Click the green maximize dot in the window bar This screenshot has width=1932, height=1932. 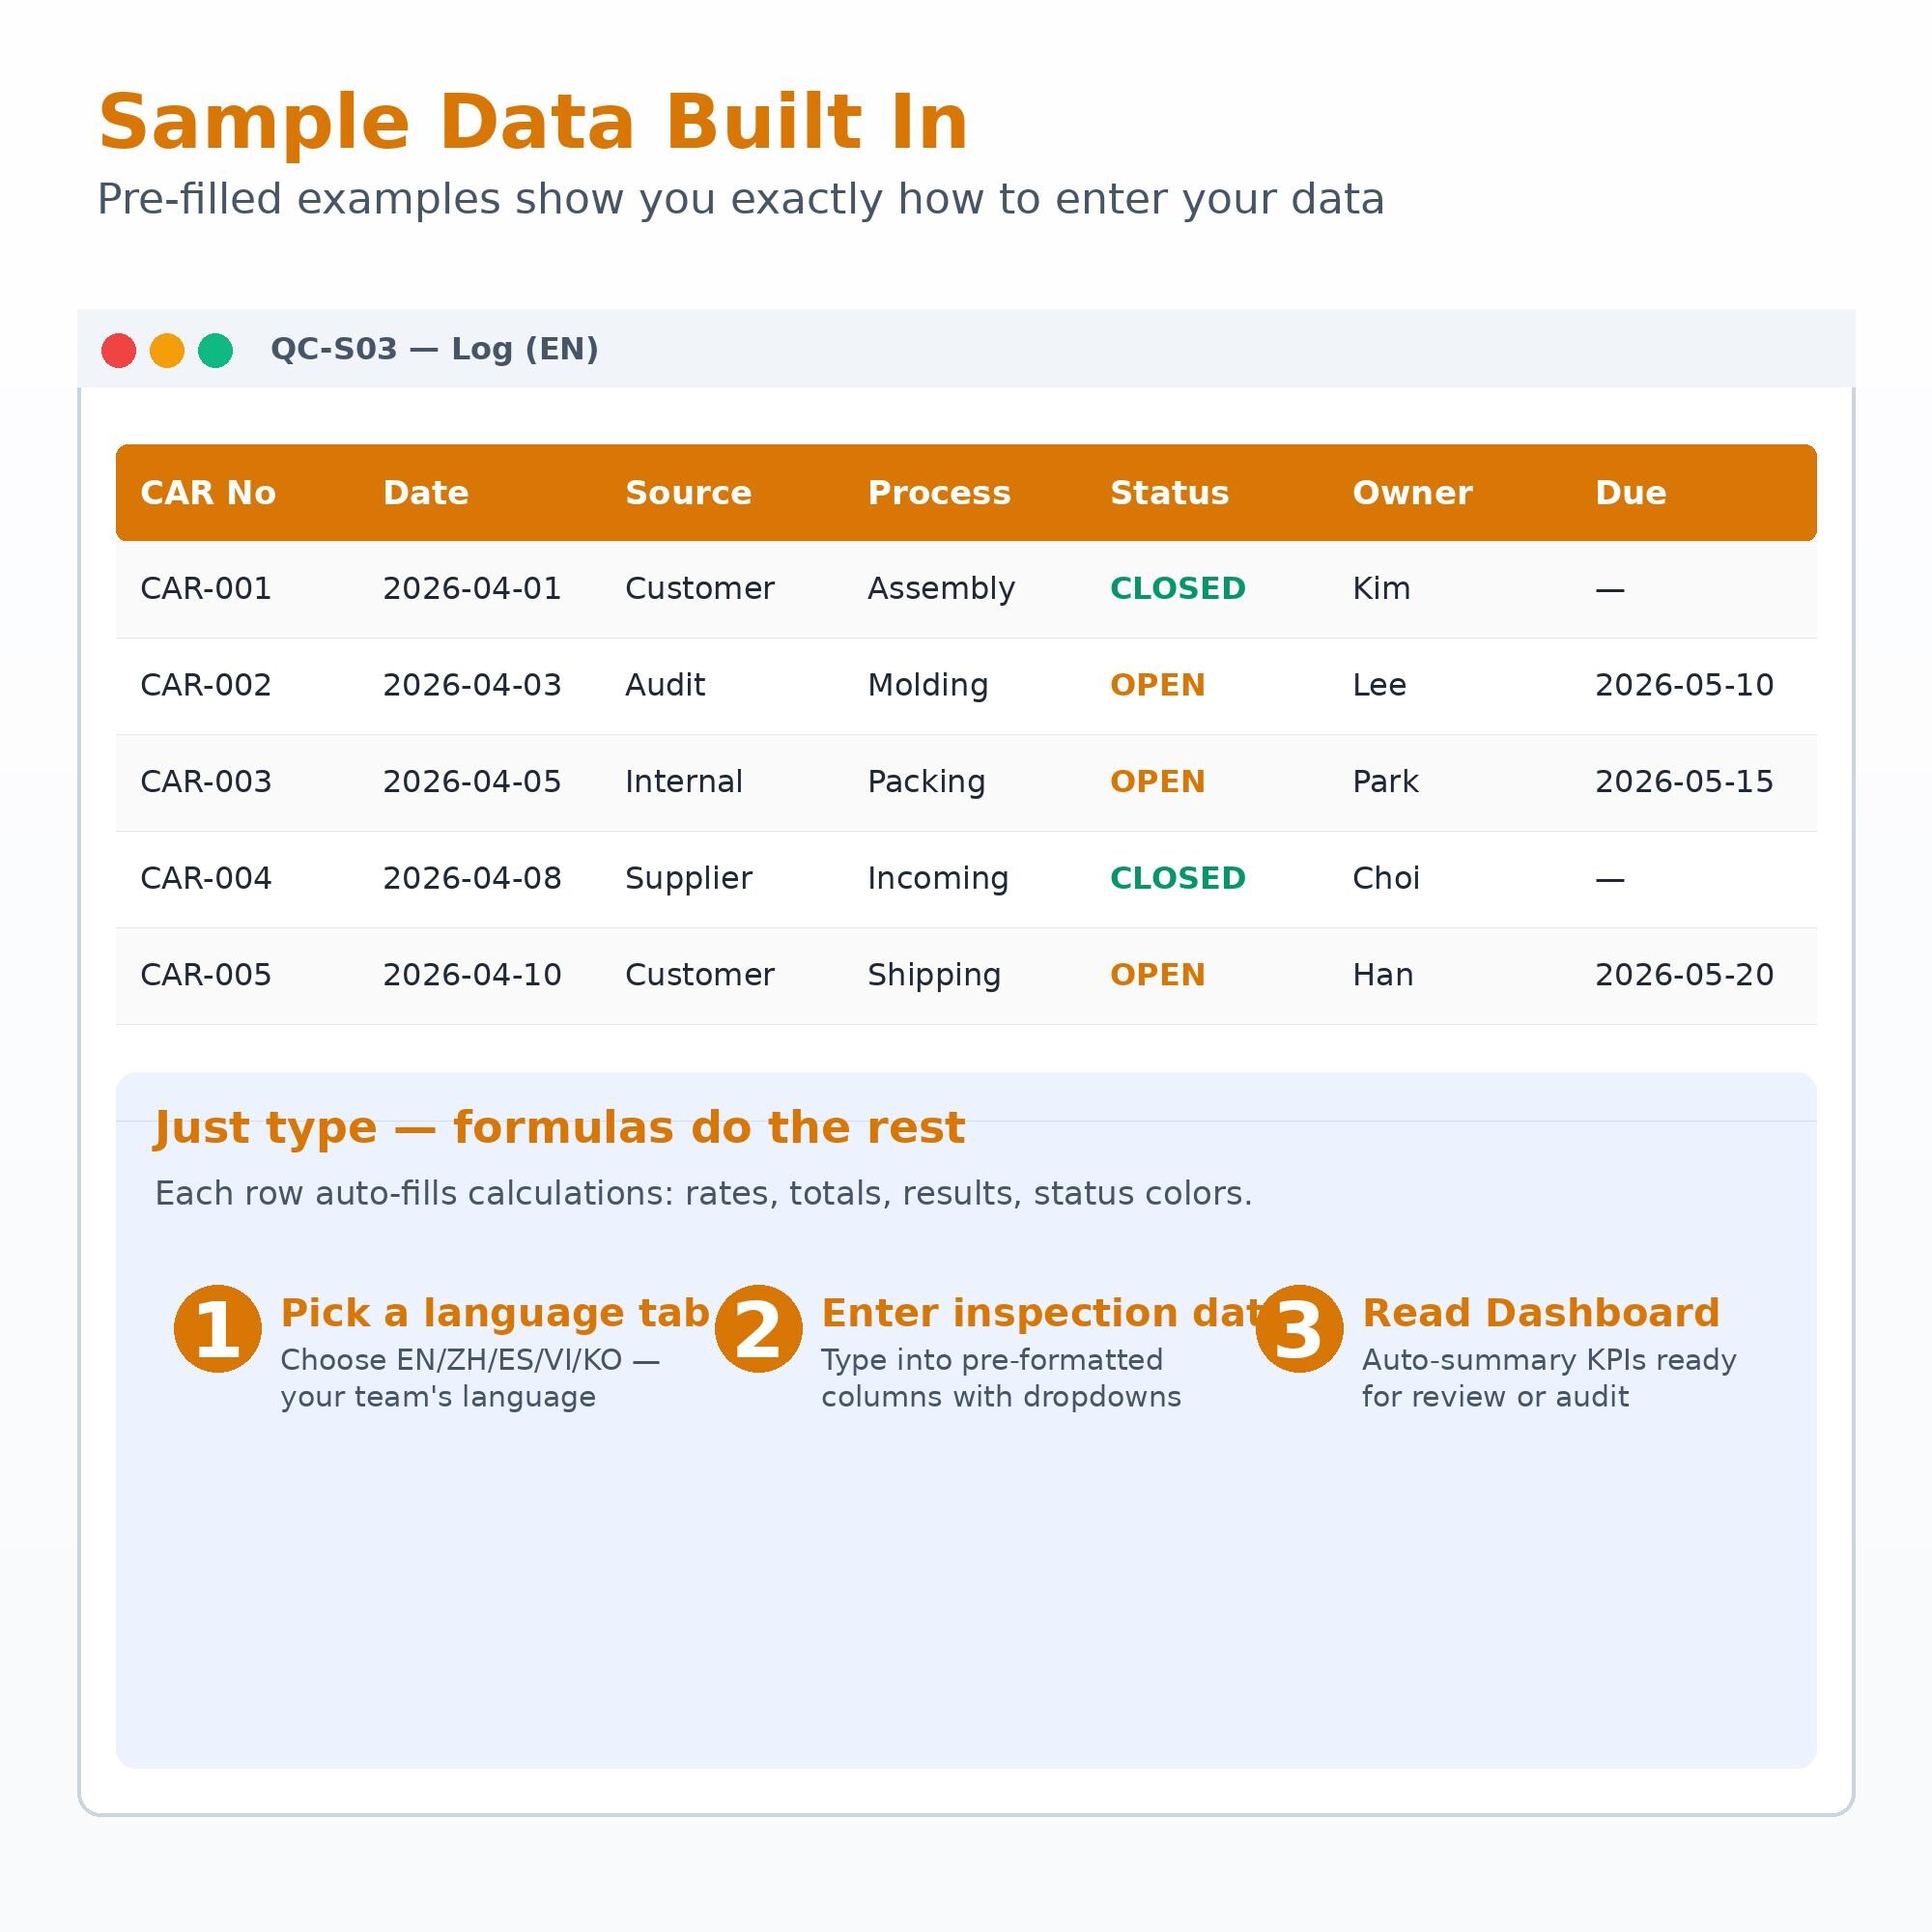[x=215, y=351]
